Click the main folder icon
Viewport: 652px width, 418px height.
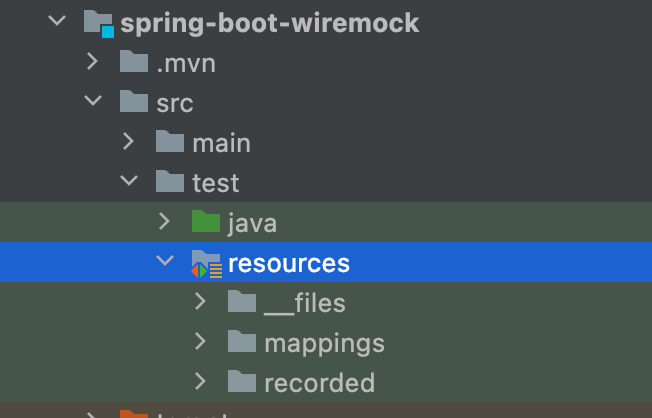(x=170, y=141)
